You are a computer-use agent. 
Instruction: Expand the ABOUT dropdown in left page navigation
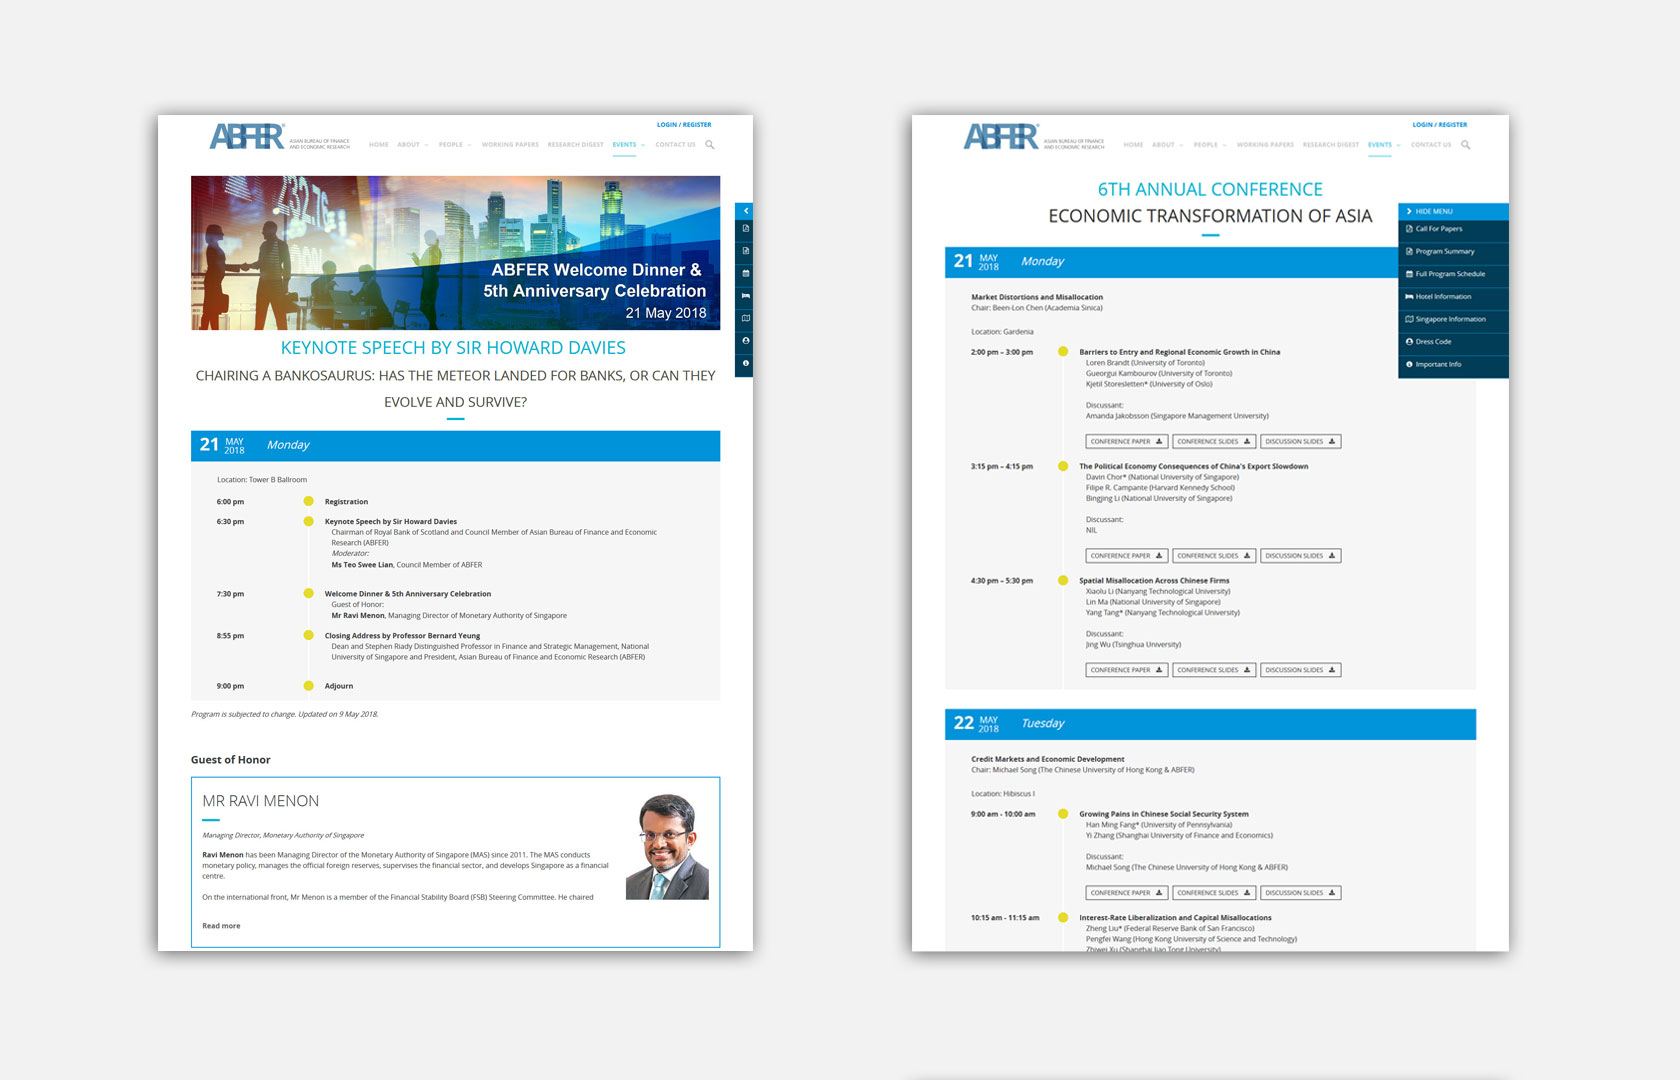[x=412, y=145]
